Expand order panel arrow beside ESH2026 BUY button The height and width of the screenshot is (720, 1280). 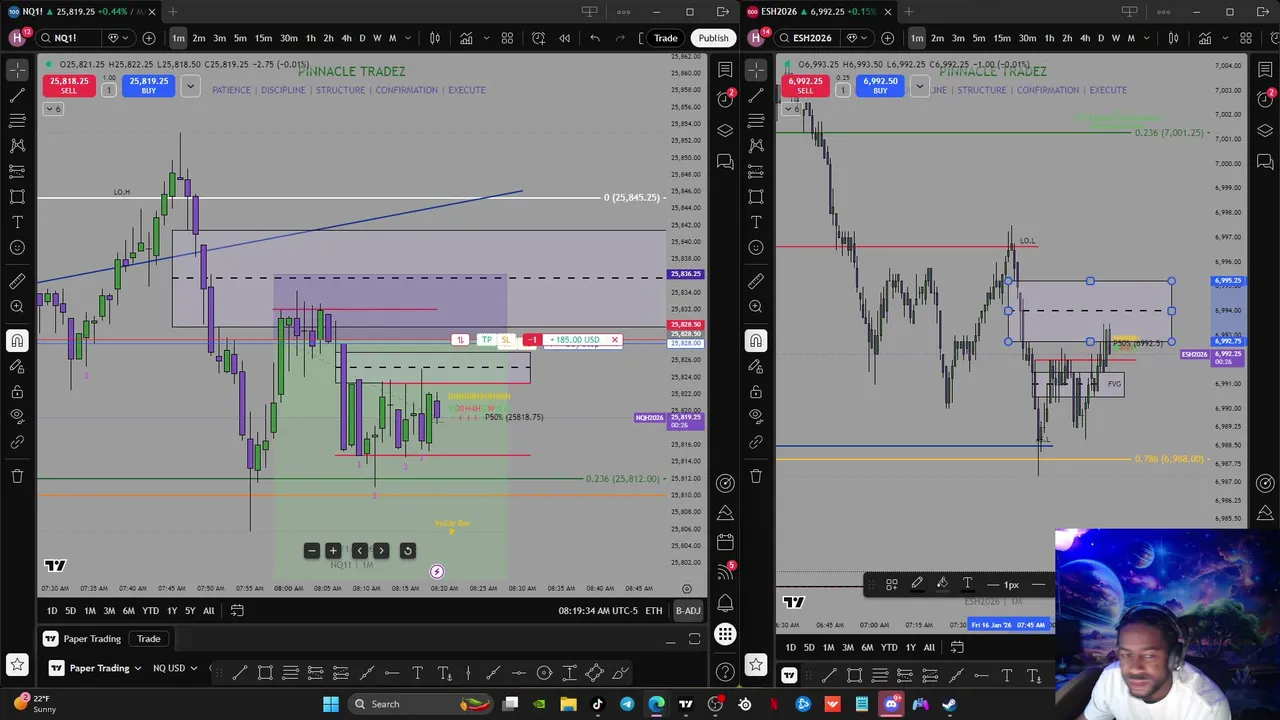pos(919,86)
